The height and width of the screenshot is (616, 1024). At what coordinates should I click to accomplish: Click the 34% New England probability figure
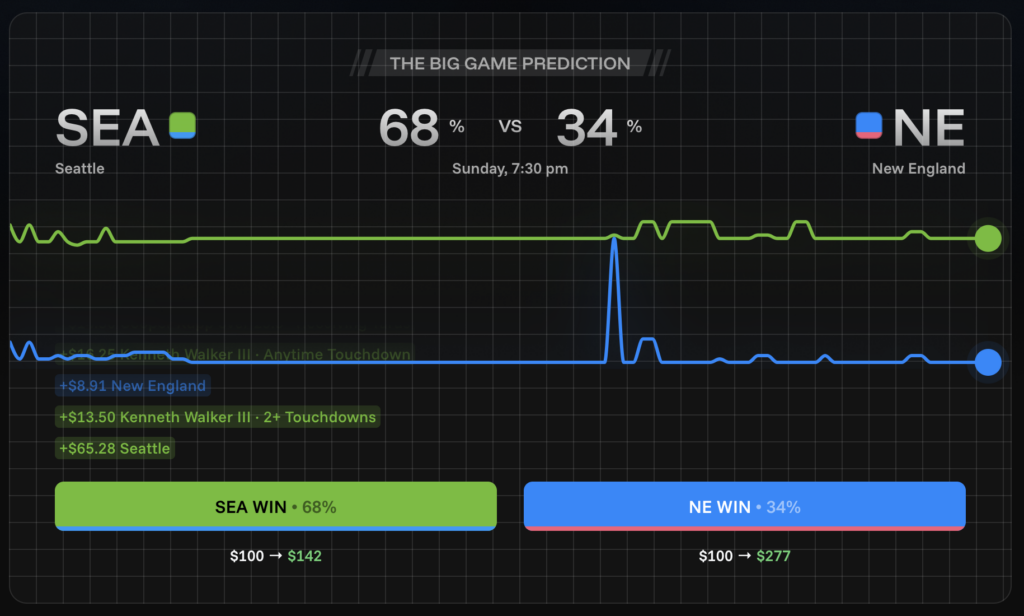(587, 128)
